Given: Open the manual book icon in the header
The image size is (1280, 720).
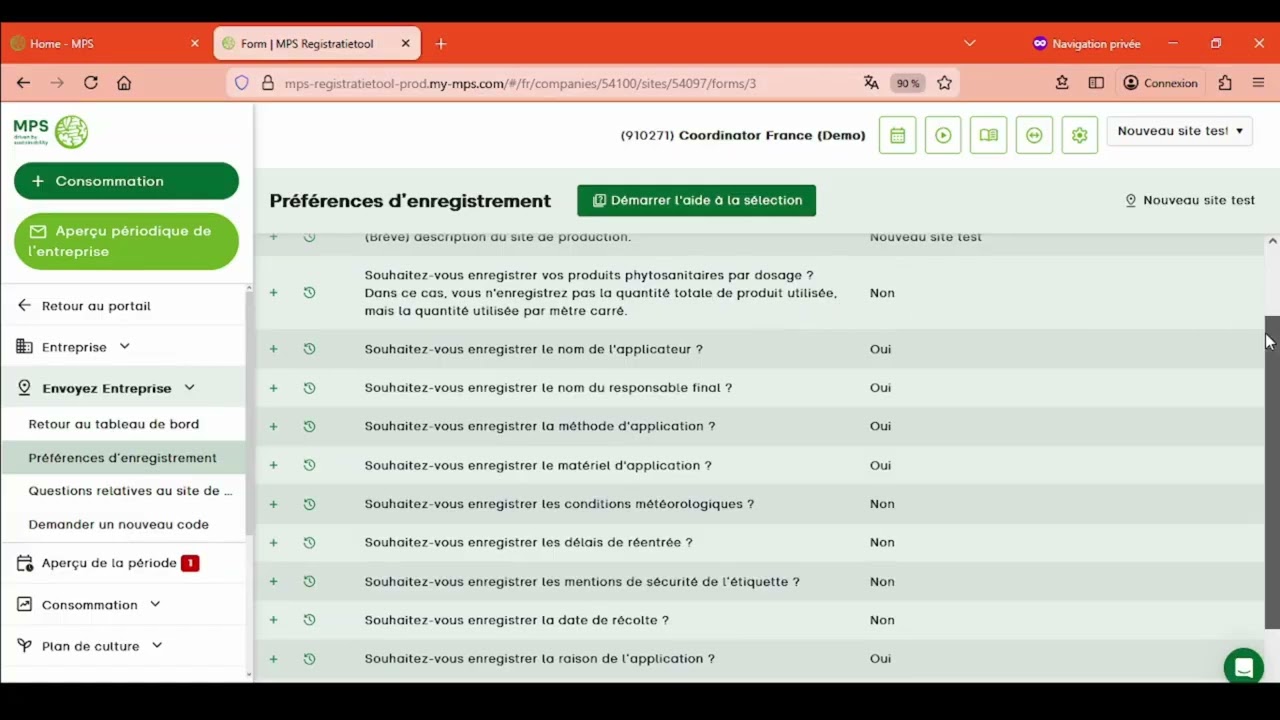Looking at the screenshot, I should point(988,135).
